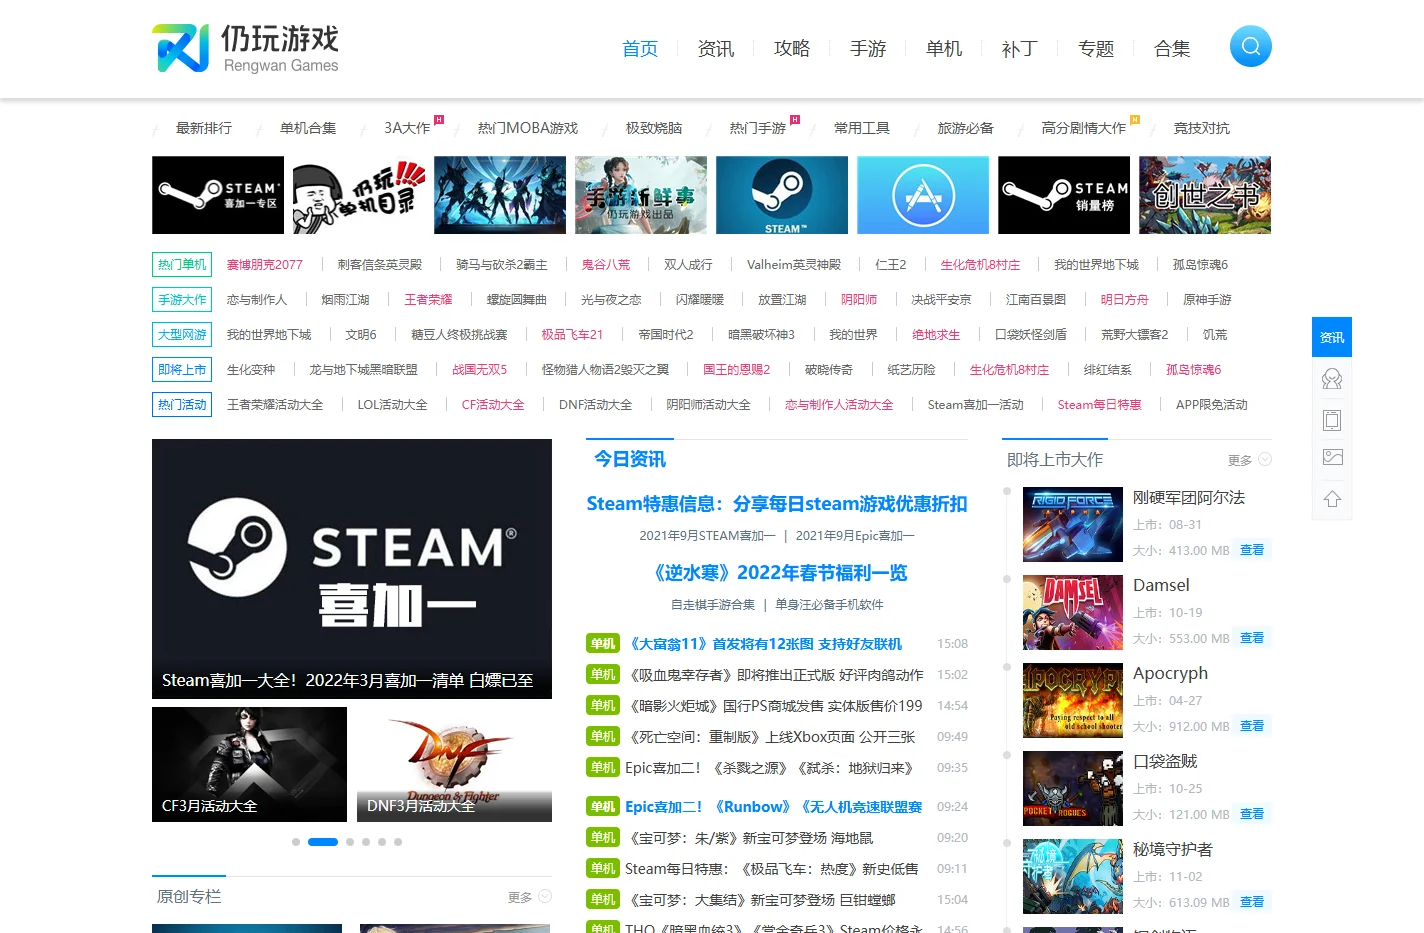Select the first carousel pagination dot
Viewport: 1424px width, 933px height.
[x=296, y=842]
